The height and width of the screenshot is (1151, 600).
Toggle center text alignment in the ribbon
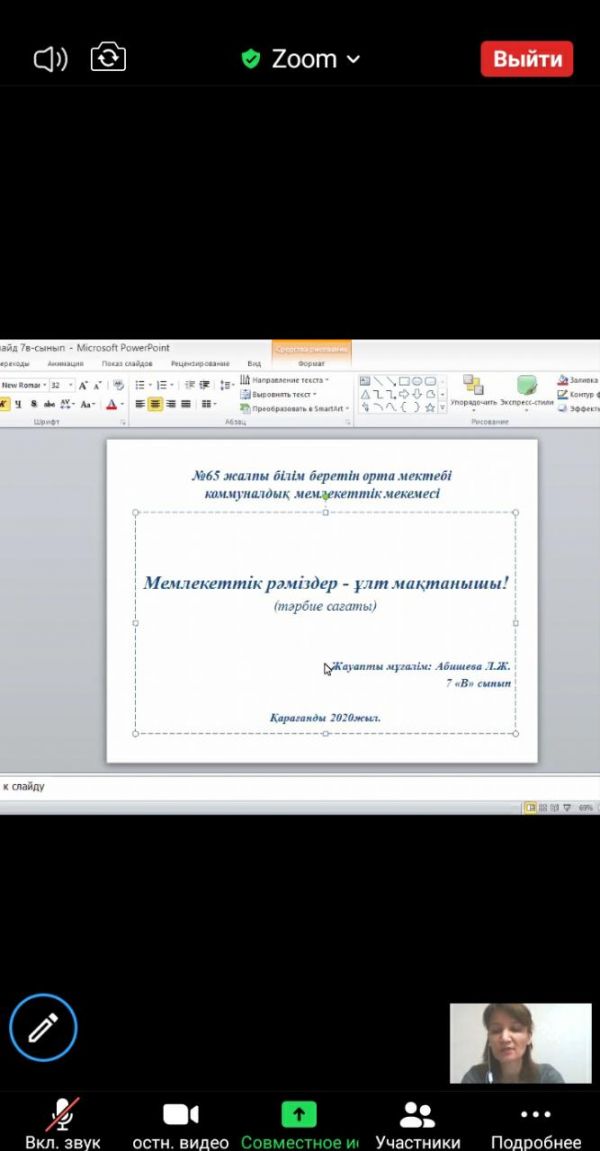tap(155, 404)
